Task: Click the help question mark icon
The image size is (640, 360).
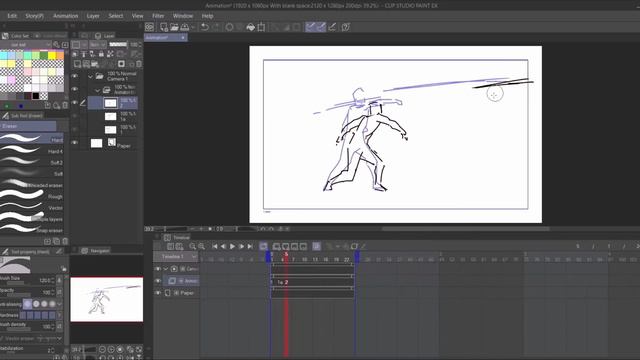Action: tap(345, 27)
